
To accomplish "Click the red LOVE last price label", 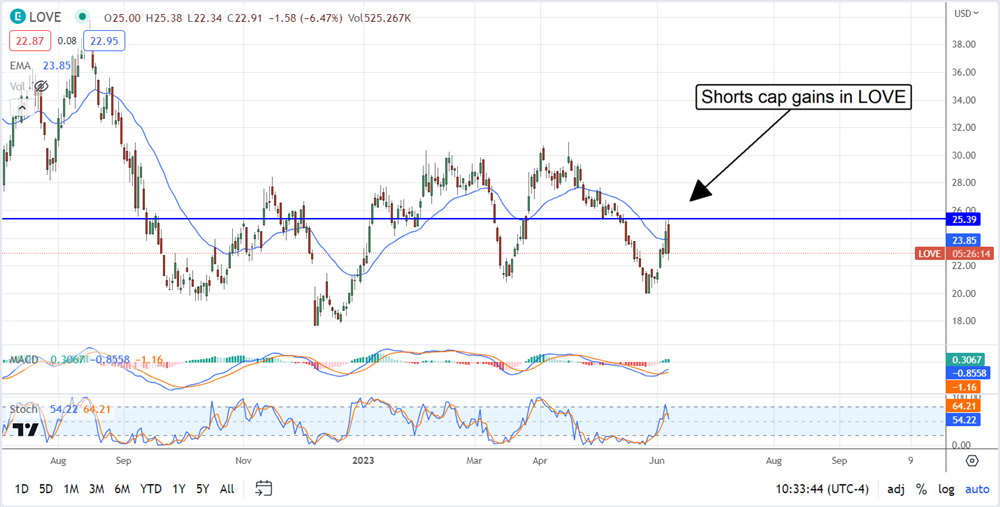I will [x=930, y=253].
